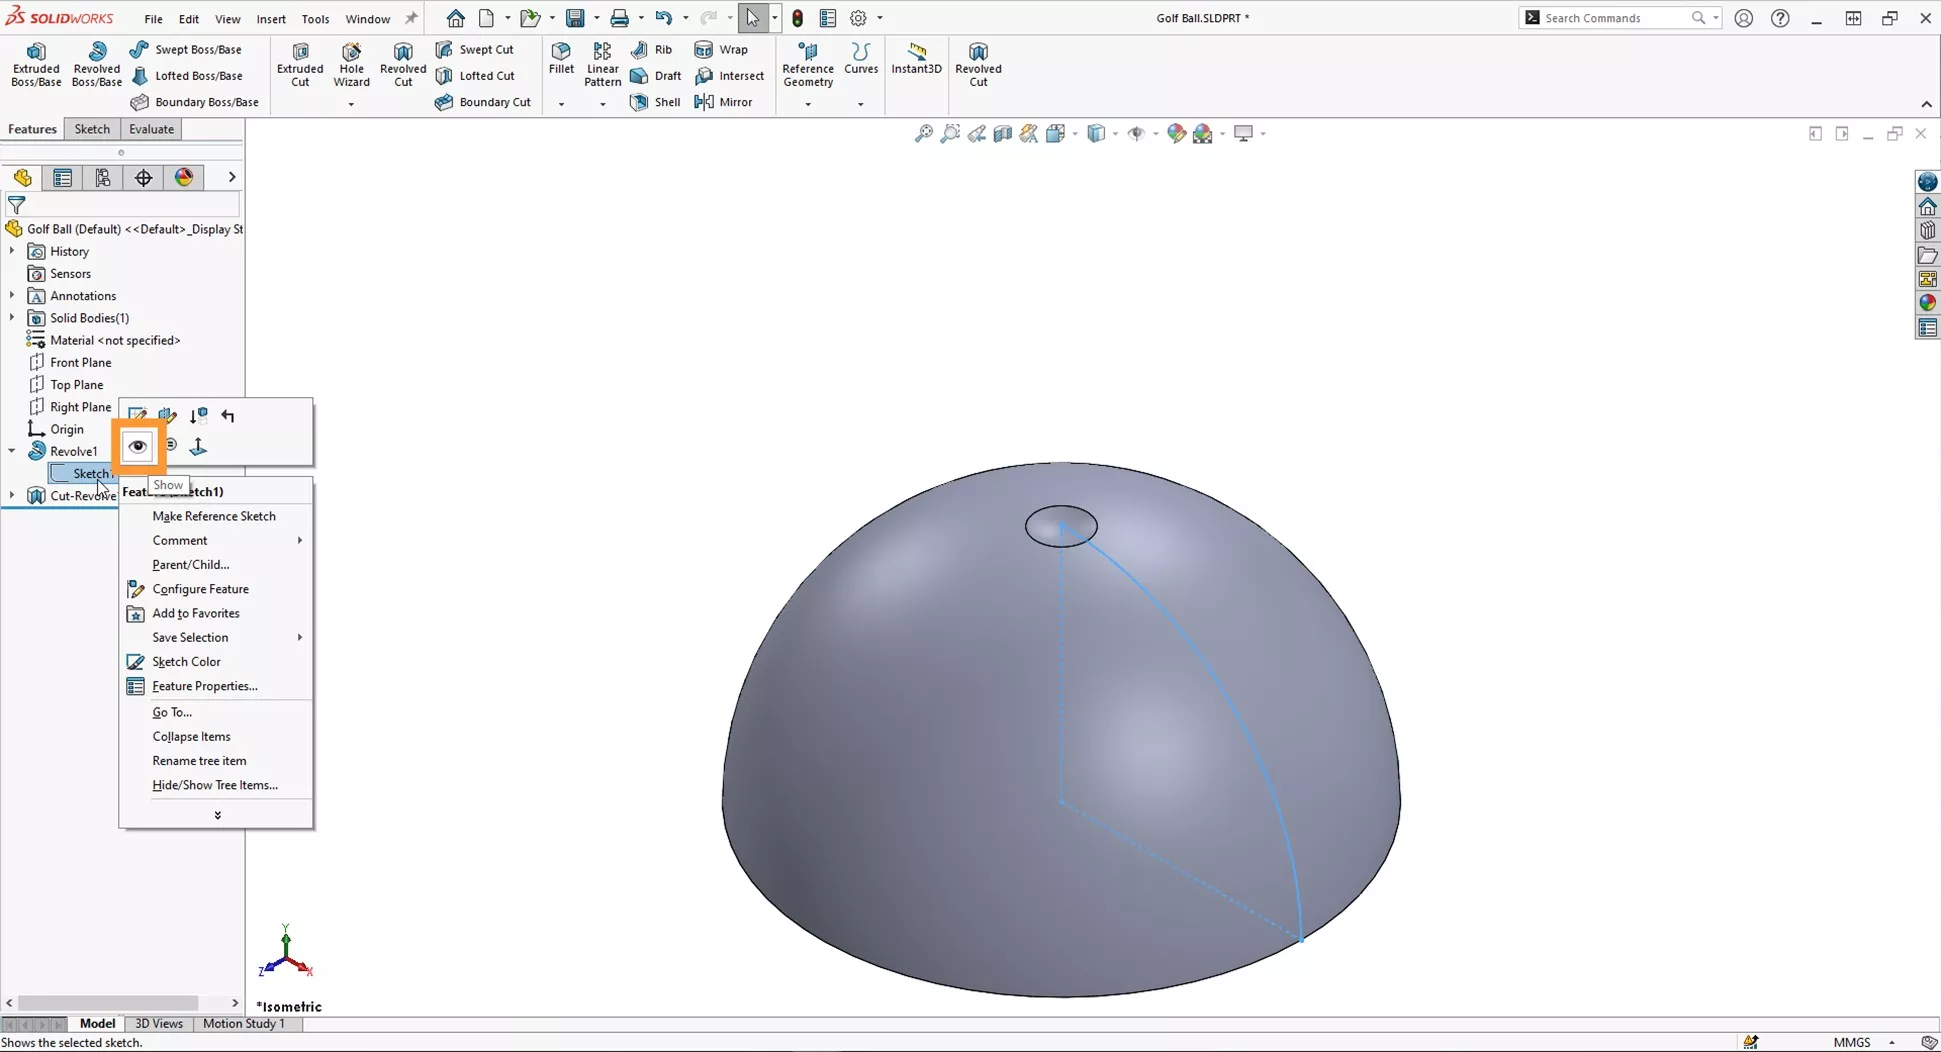
Task: Click the highlighted Show eye icon
Action: (x=138, y=446)
